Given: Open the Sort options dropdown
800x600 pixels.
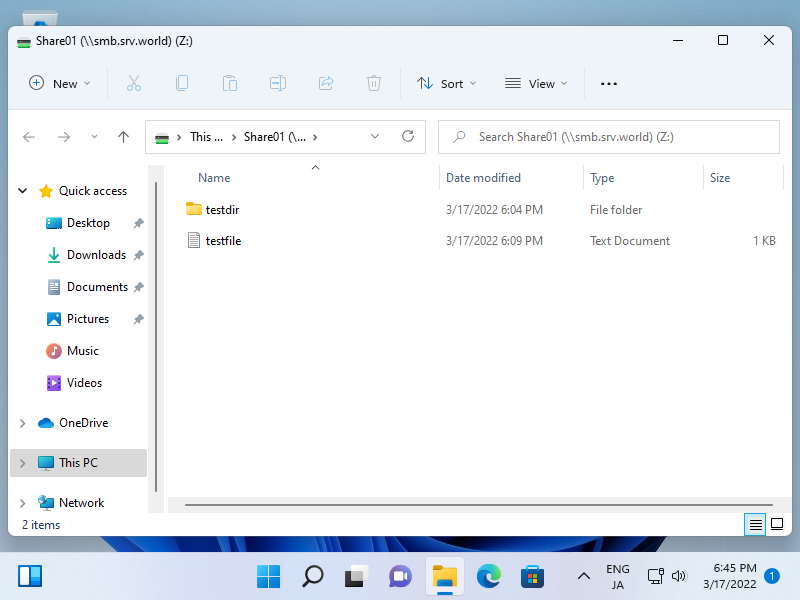Looking at the screenshot, I should point(447,84).
